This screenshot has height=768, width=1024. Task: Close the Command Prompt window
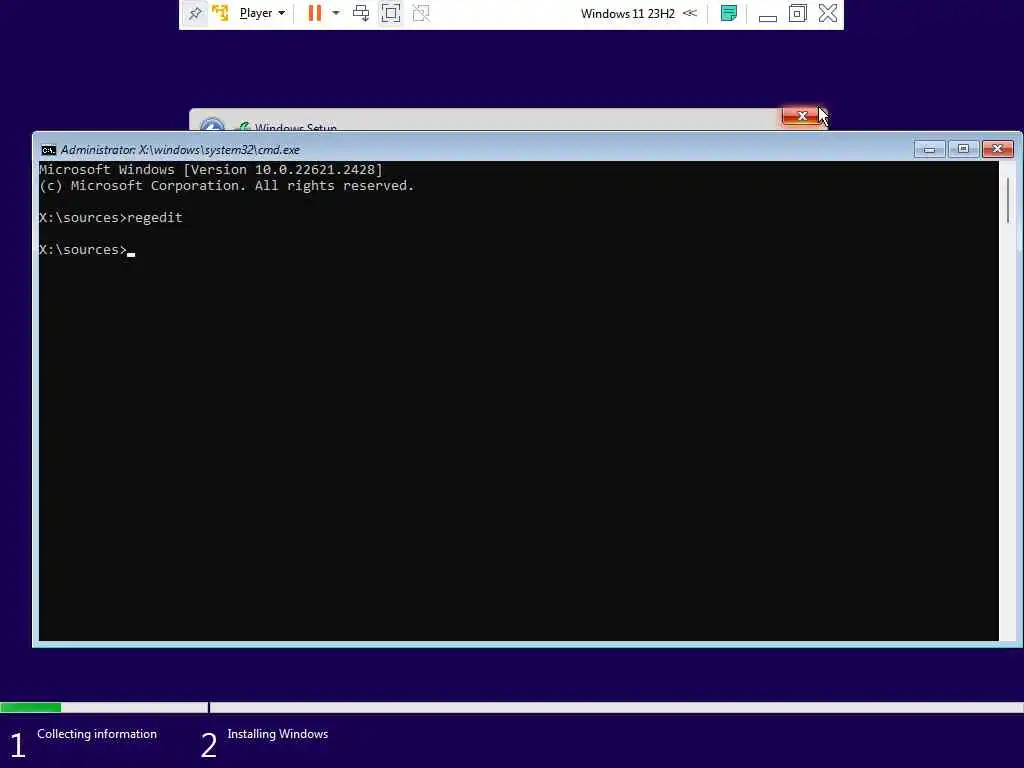997,150
